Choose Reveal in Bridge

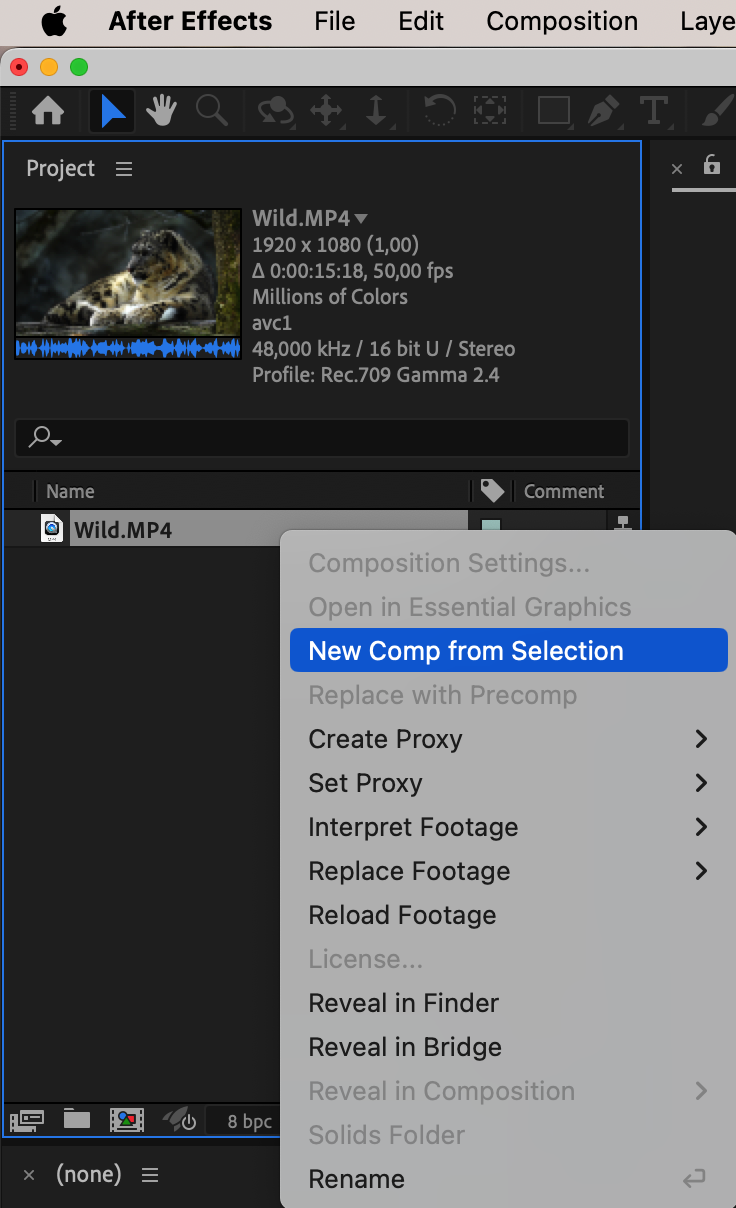pyautogui.click(x=508, y=1047)
